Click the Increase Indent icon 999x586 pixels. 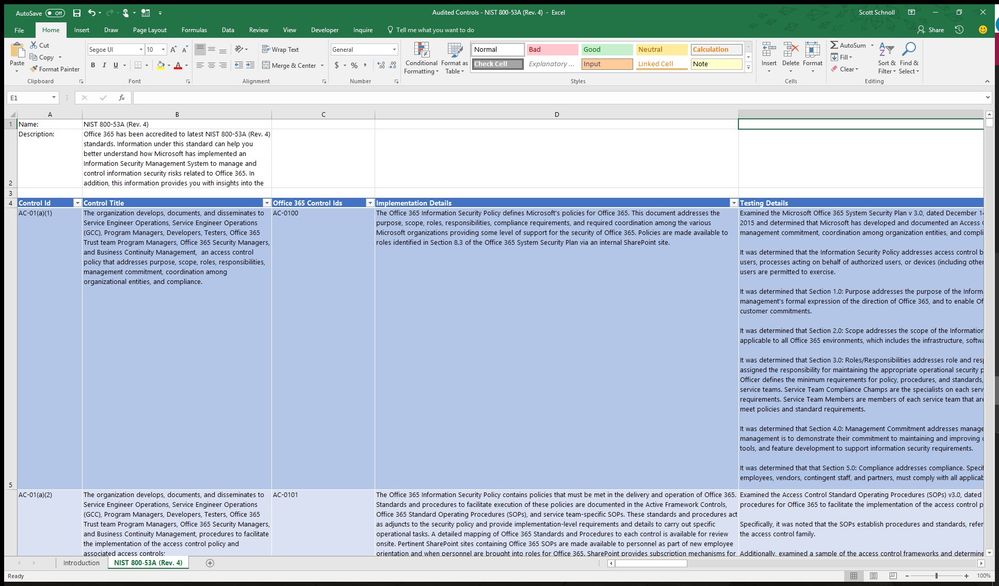click(250, 65)
